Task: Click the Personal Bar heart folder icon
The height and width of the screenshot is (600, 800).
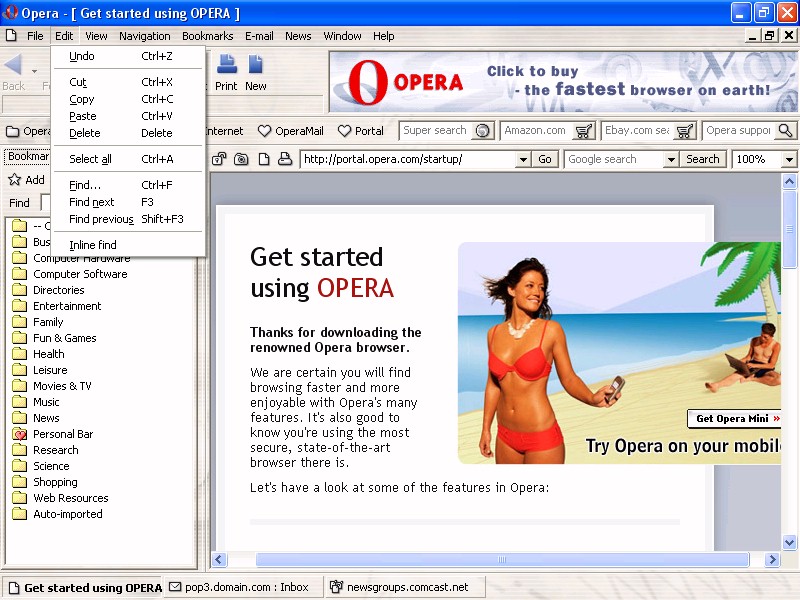Action: 19,434
